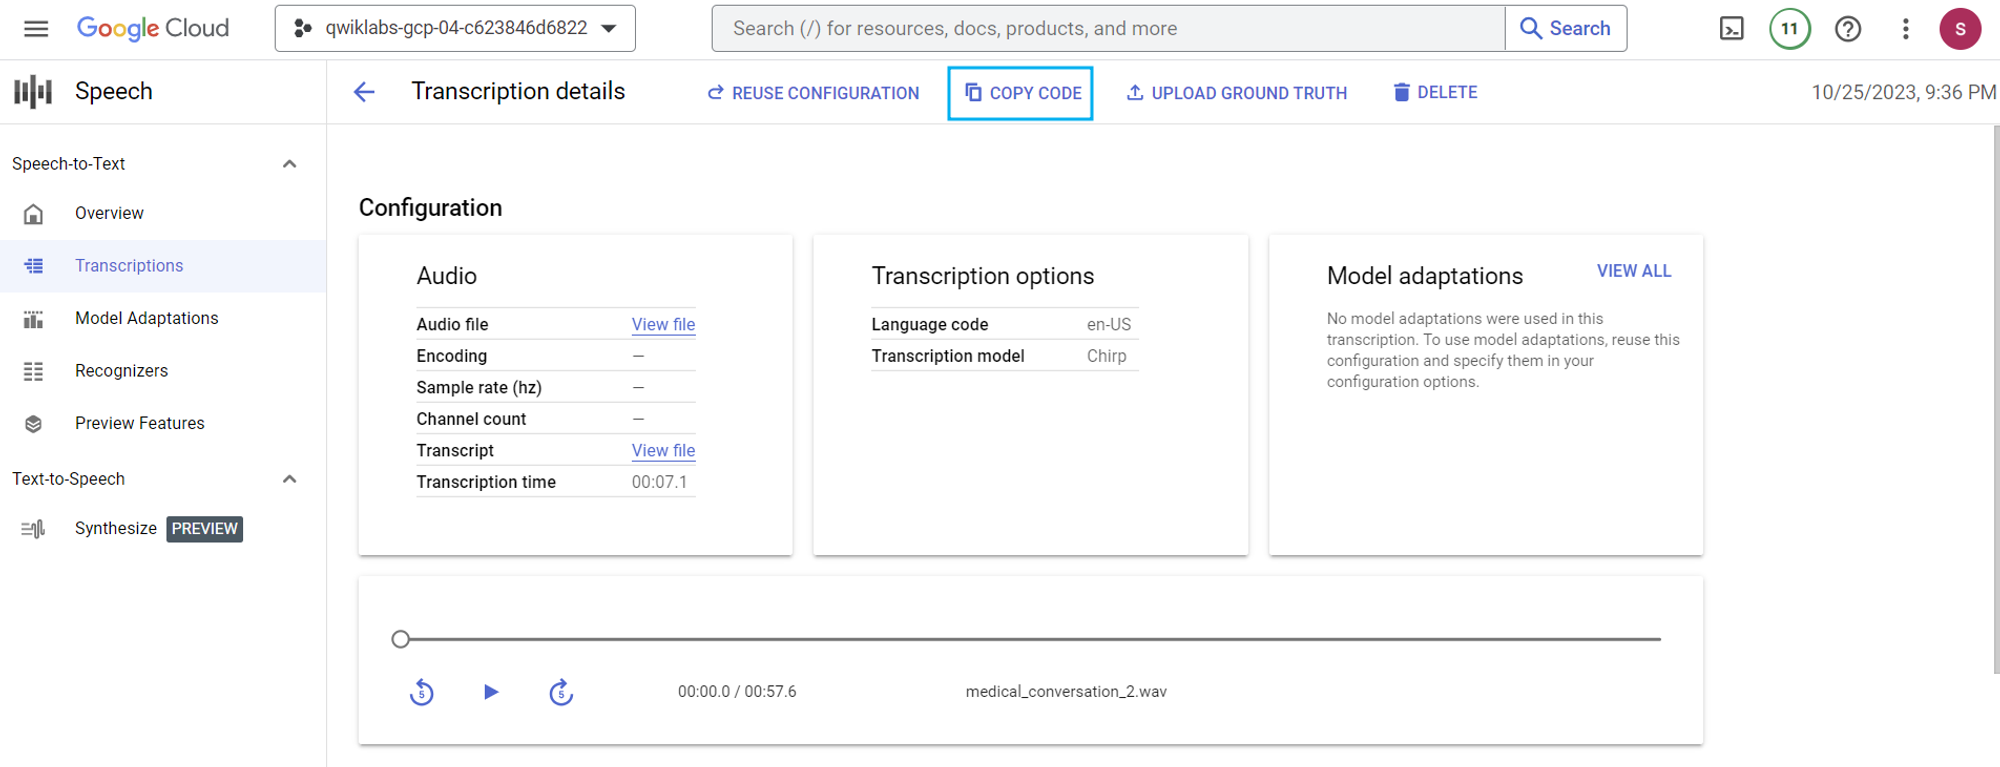Click Reuse Configuration
Viewport: 2000px width, 767px height.
click(813, 92)
